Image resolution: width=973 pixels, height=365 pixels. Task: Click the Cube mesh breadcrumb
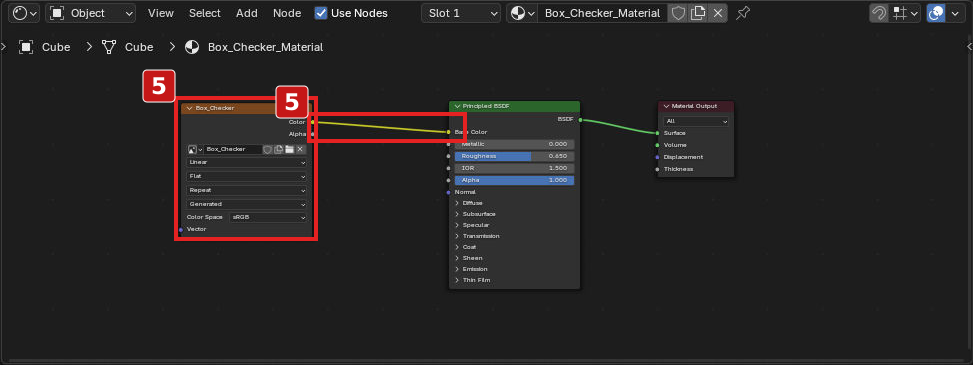tap(128, 47)
